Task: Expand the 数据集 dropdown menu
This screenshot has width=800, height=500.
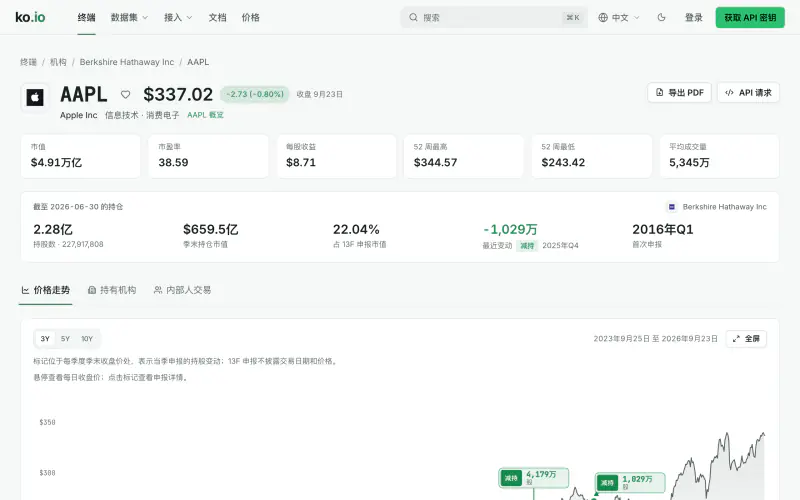Action: pyautogui.click(x=130, y=17)
